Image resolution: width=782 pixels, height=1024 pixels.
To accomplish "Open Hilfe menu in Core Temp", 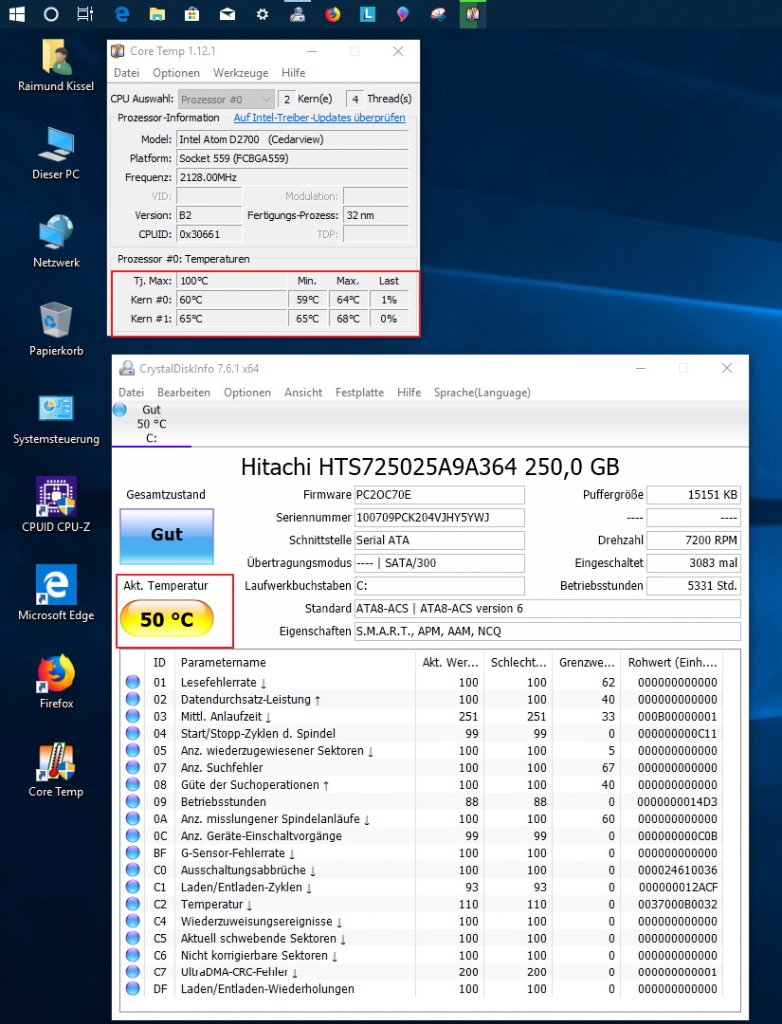I will [x=293, y=72].
